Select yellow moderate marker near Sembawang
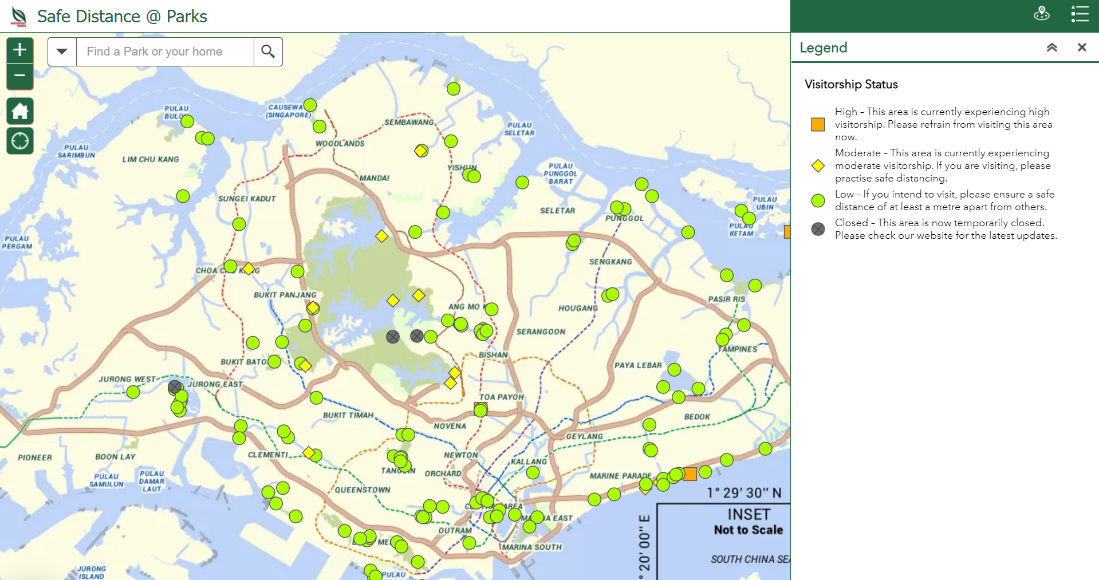This screenshot has width=1099, height=580. point(421,151)
